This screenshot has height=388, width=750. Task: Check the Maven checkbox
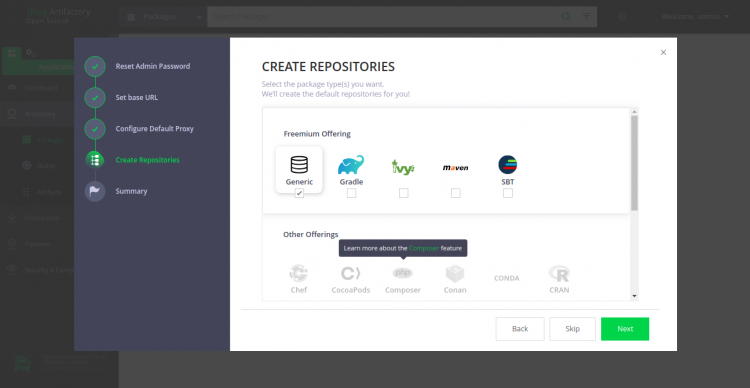click(x=456, y=193)
